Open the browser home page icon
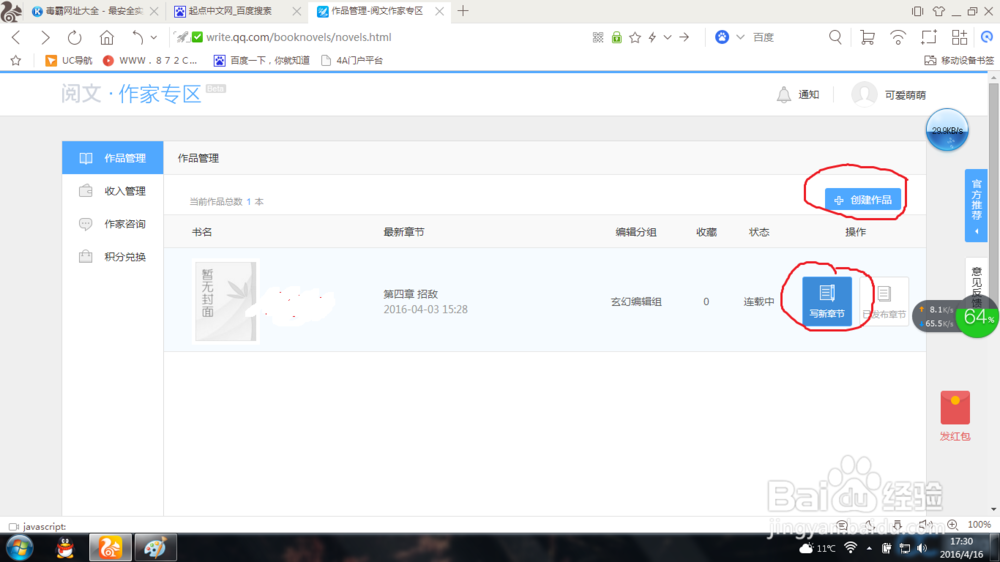Image resolution: width=1000 pixels, height=562 pixels. click(107, 38)
